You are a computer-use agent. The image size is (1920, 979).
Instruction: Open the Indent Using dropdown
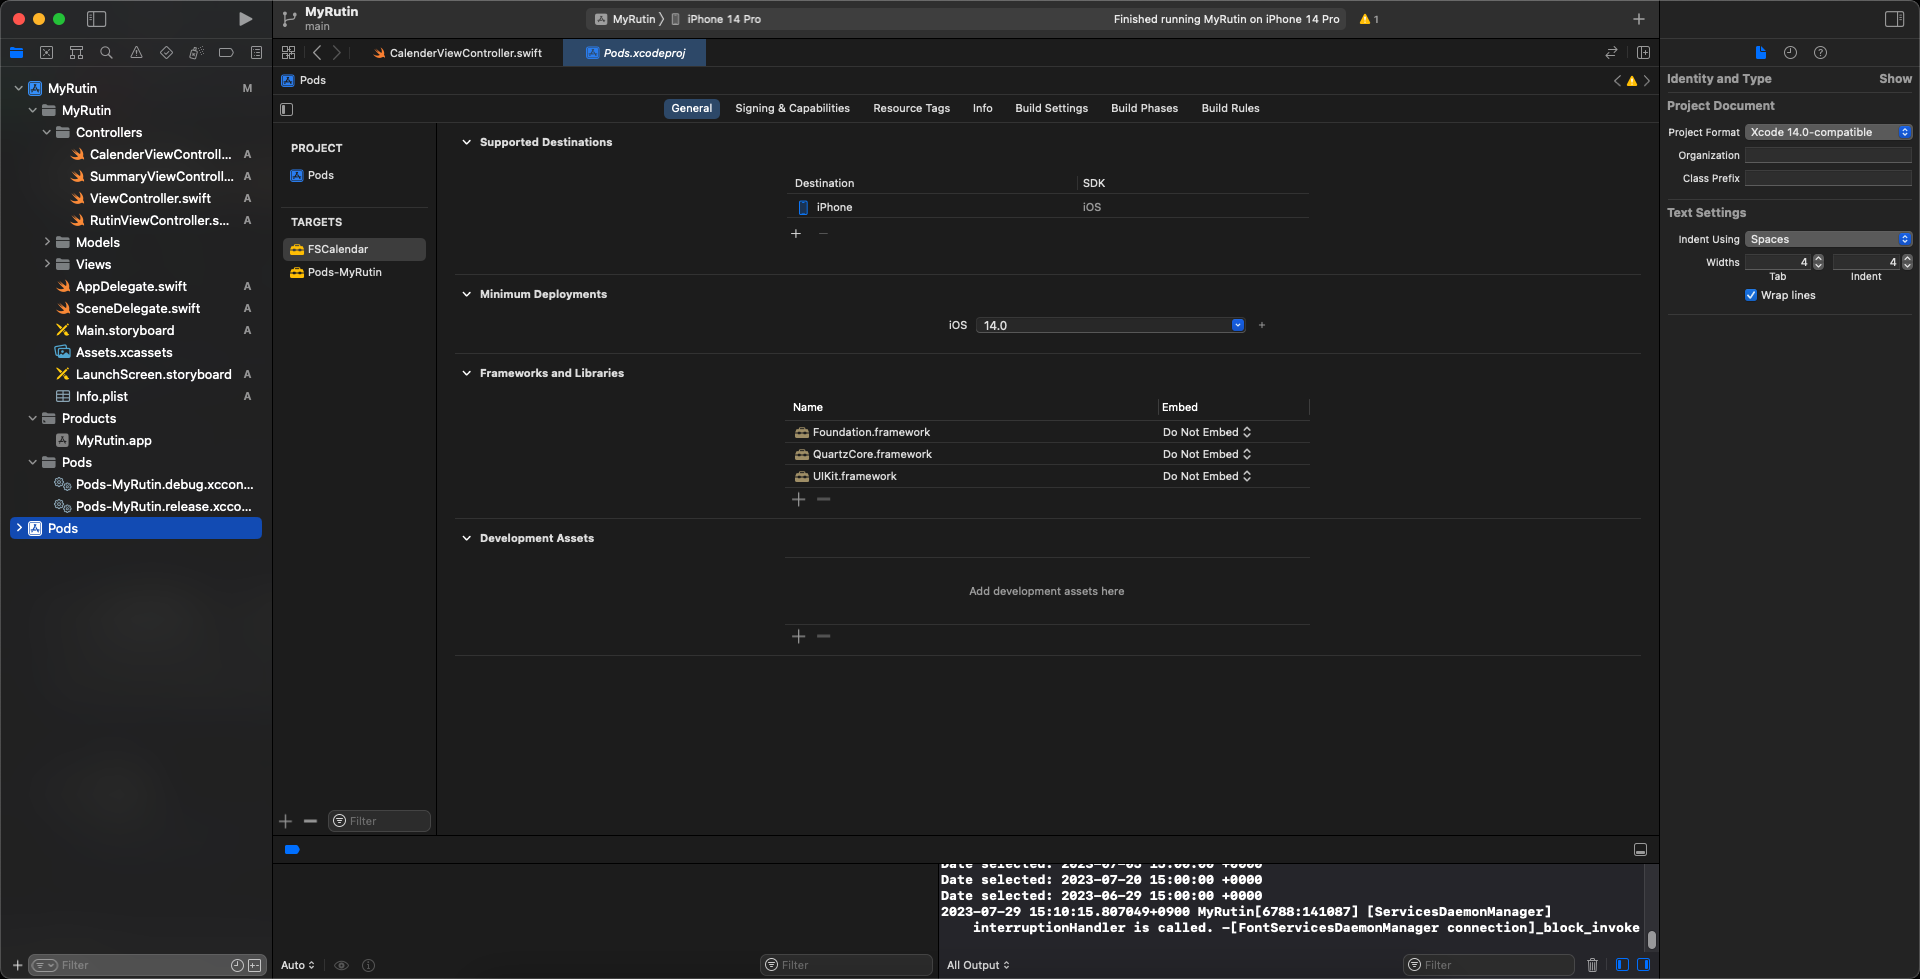click(1828, 239)
